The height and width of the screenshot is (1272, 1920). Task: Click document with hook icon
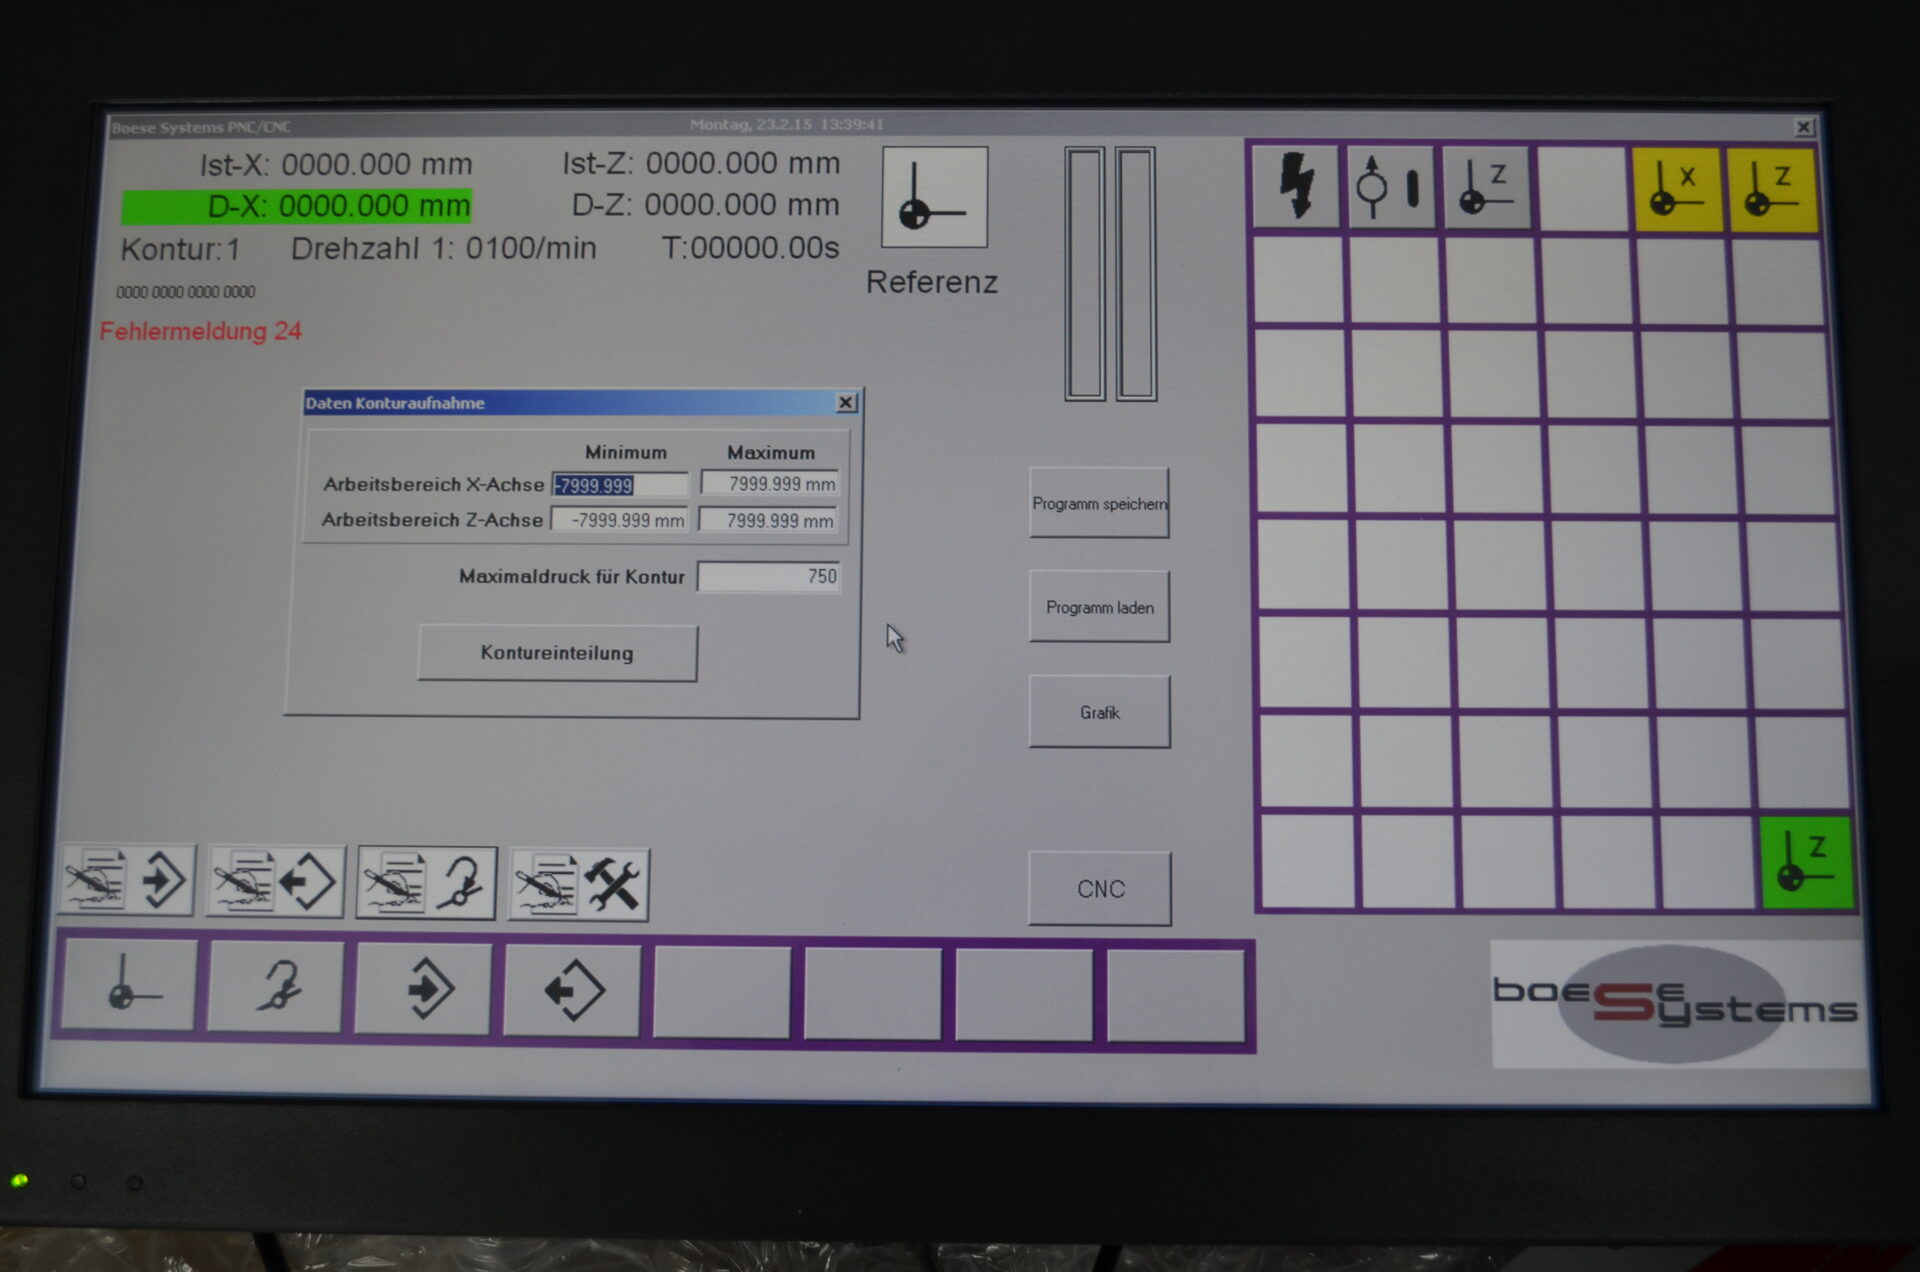pyautogui.click(x=427, y=882)
